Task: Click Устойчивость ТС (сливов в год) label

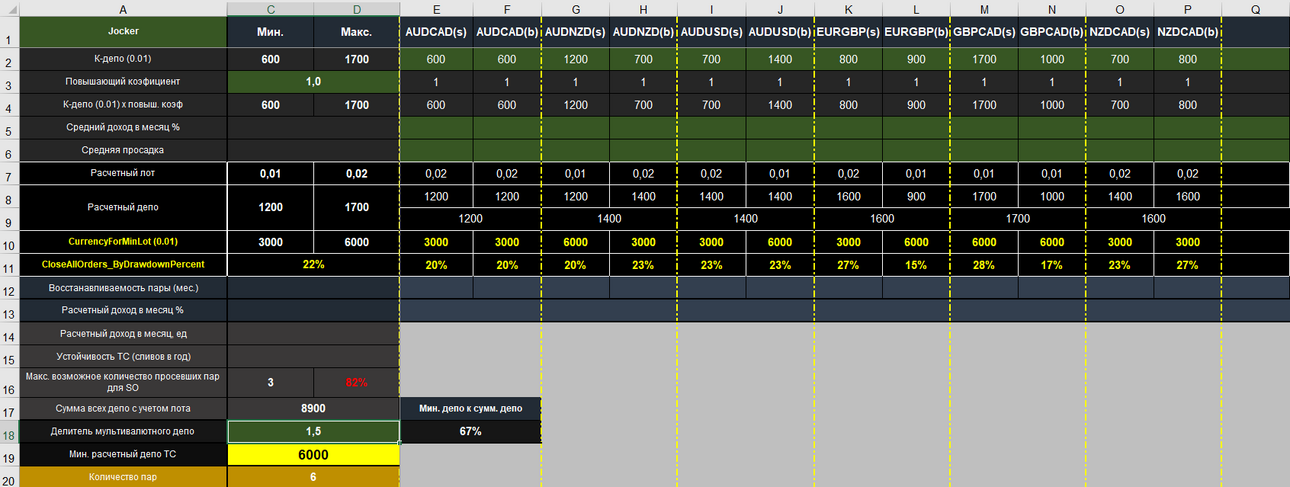Action: click(123, 356)
